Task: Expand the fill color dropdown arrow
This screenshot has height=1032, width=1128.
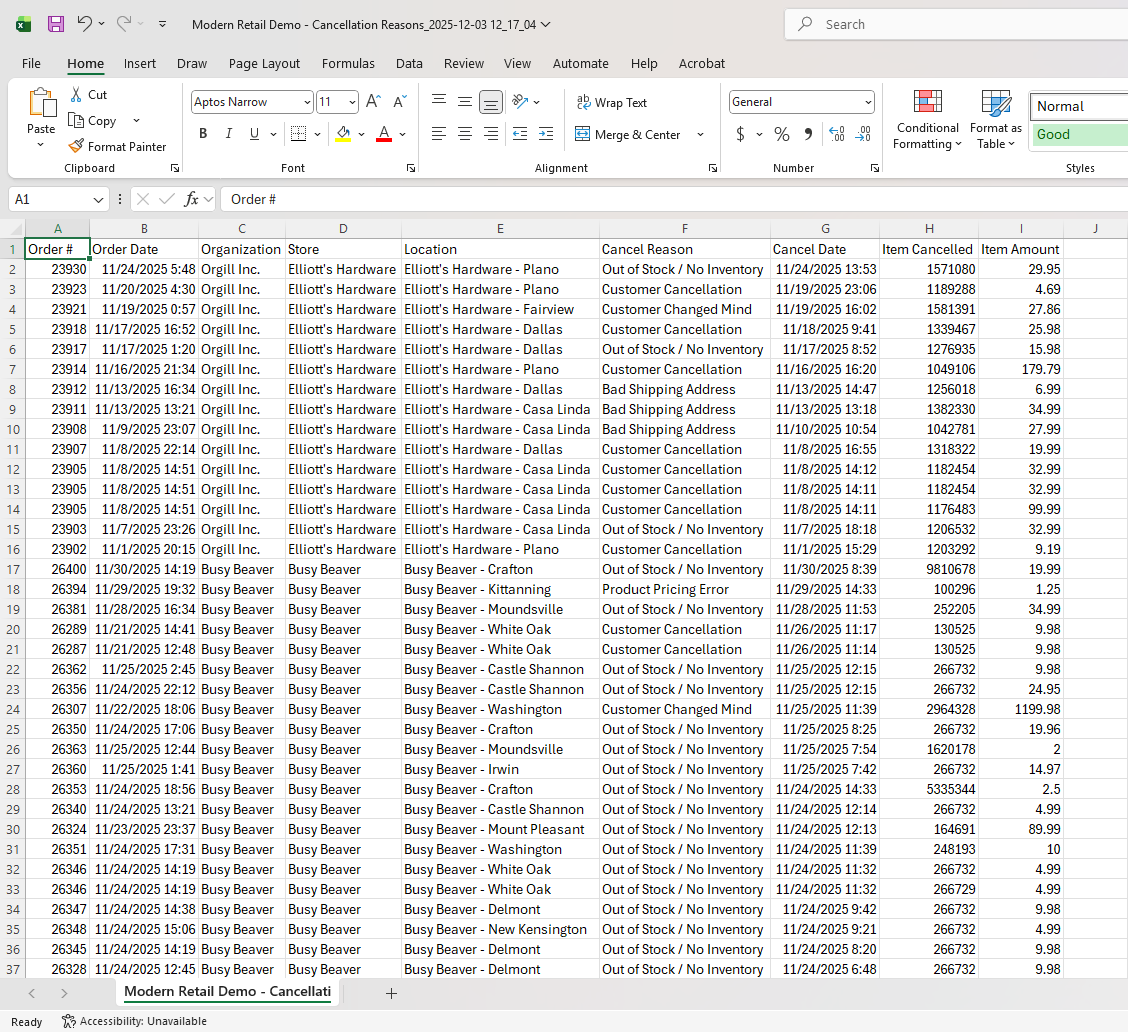Action: (x=361, y=134)
